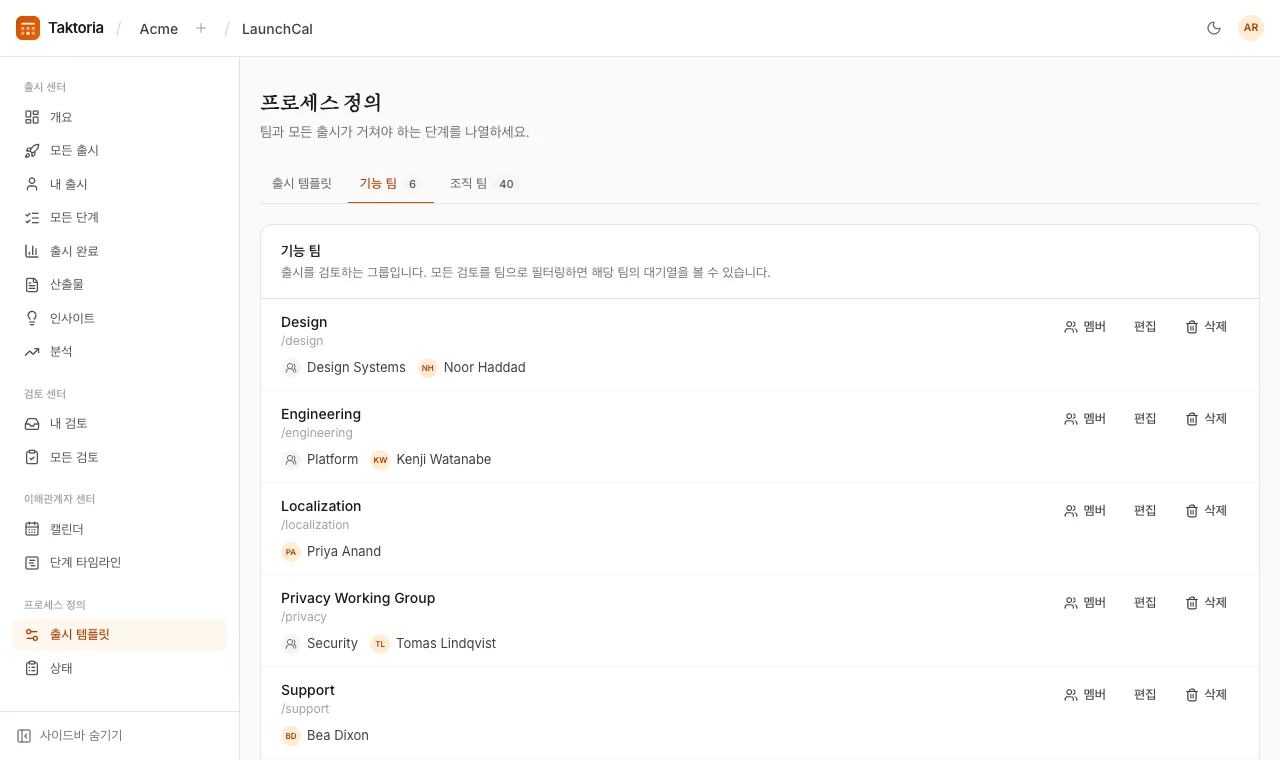Open 멤버 for the Support team

point(1085,694)
